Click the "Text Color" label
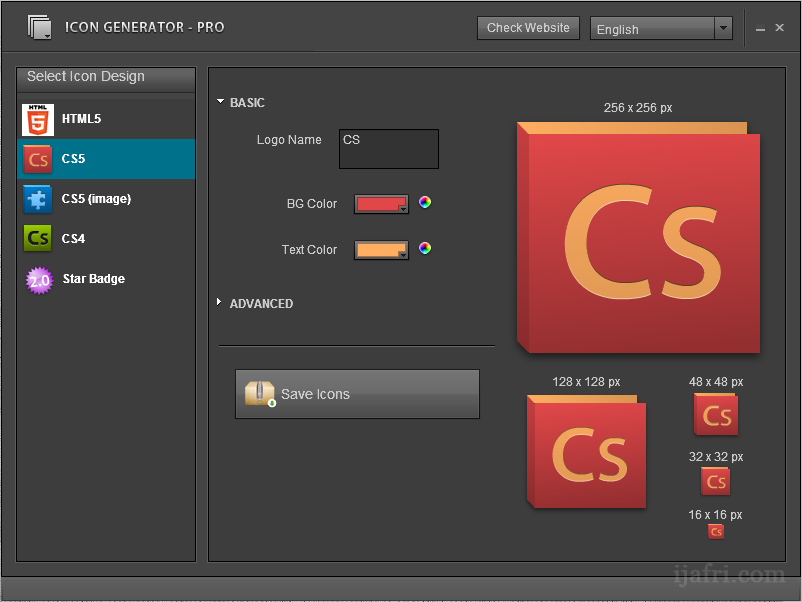Screen dimensions: 802x602 309,250
